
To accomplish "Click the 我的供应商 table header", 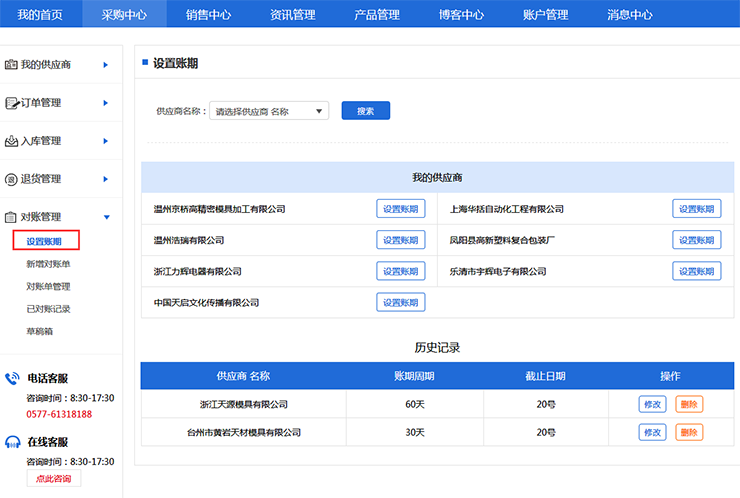I will point(437,177).
